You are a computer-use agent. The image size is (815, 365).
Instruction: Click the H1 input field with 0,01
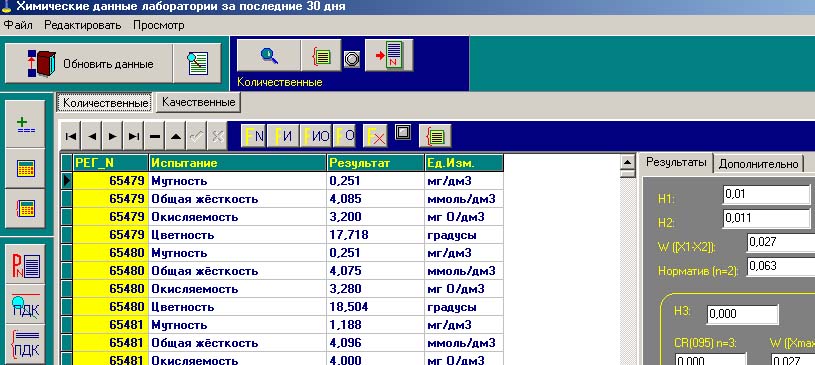tap(766, 194)
